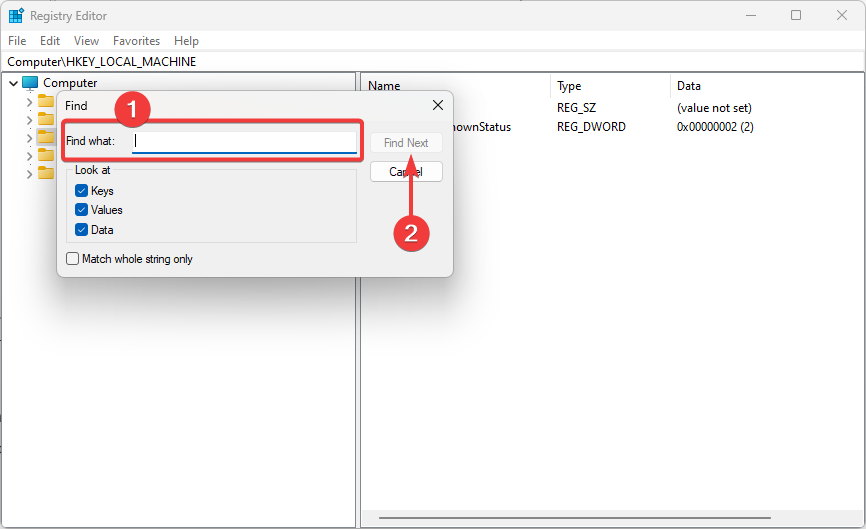Expand the fourth folder under Computer

point(29,155)
